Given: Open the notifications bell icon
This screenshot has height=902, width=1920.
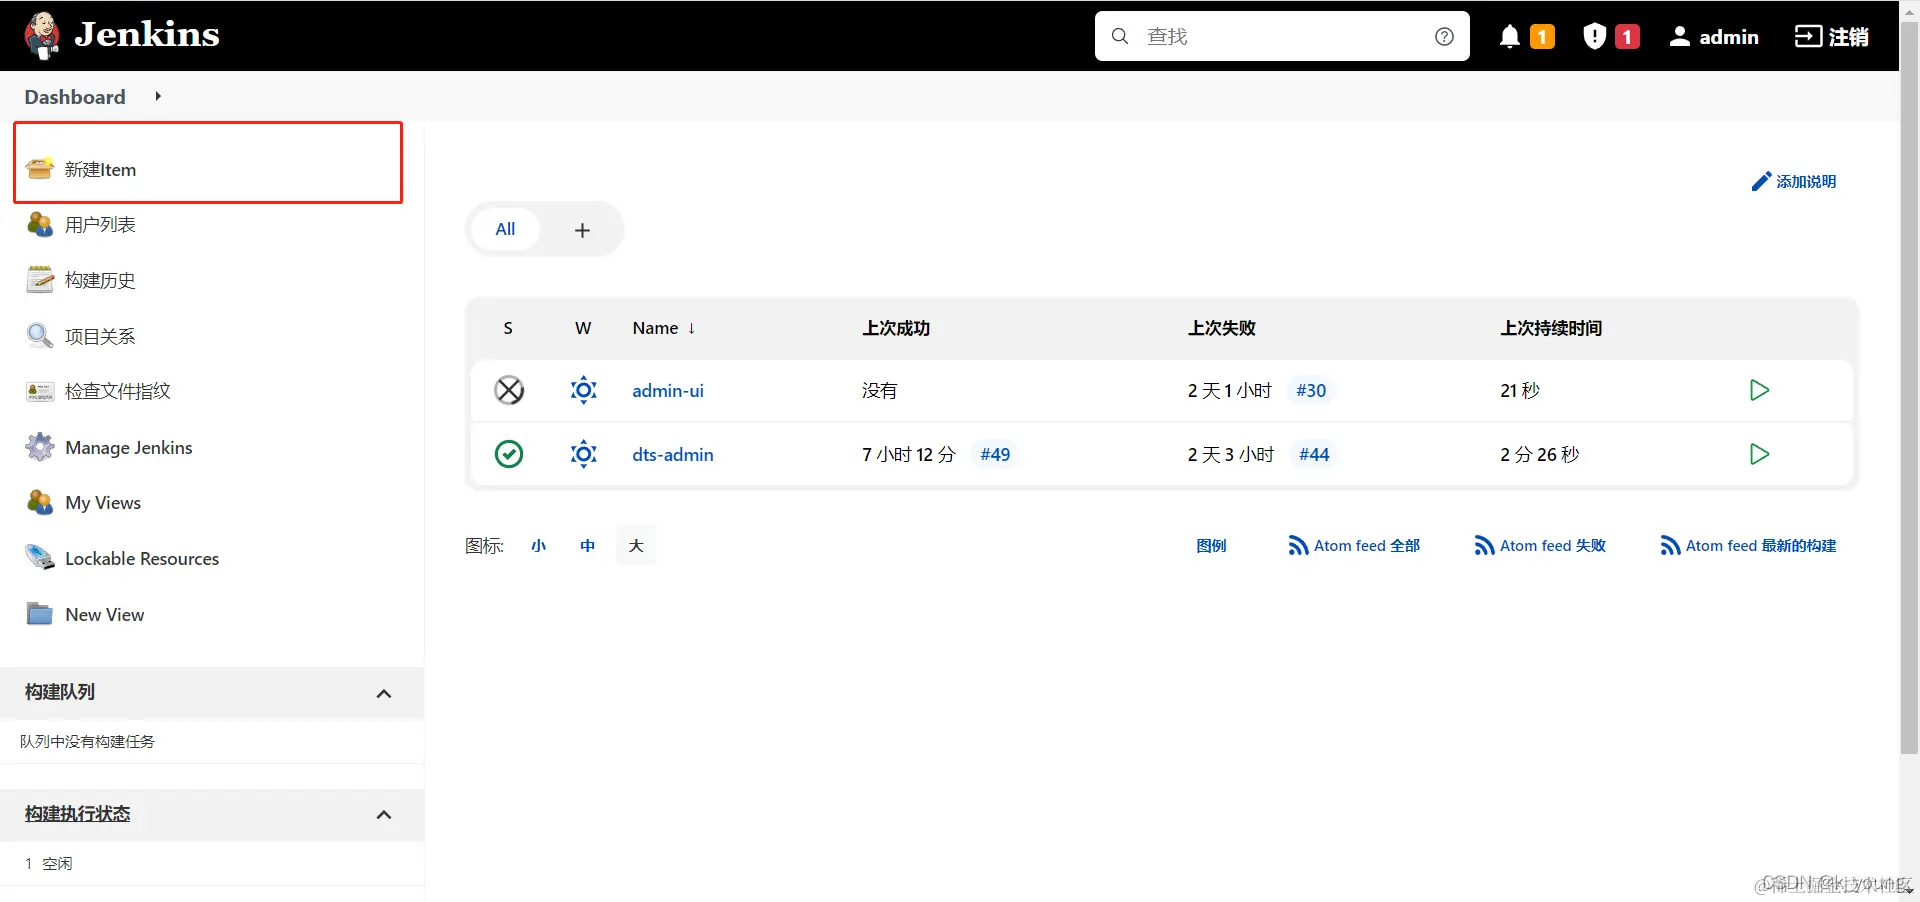Looking at the screenshot, I should click(x=1510, y=37).
